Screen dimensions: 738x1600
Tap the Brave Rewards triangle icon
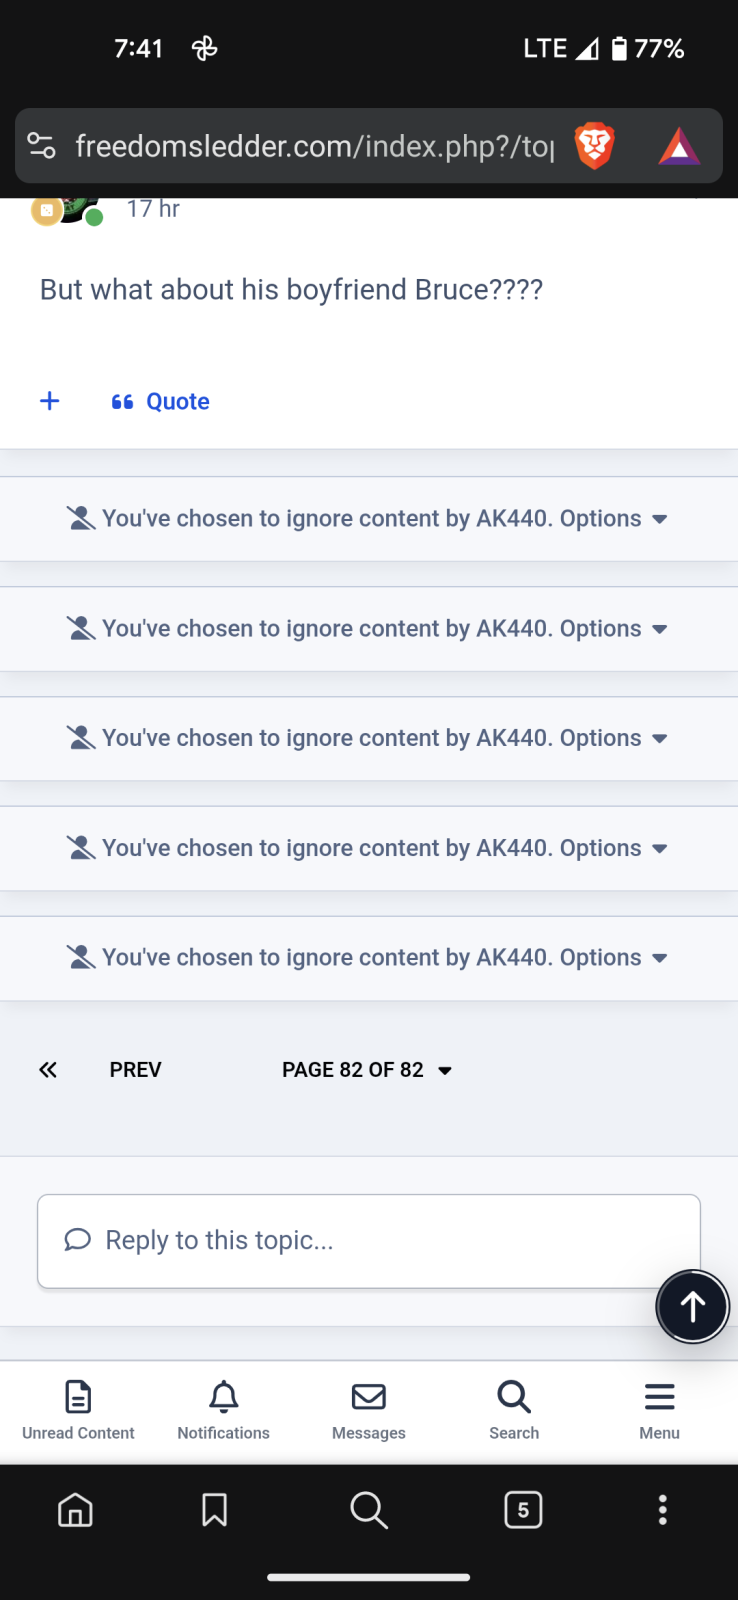click(x=679, y=146)
